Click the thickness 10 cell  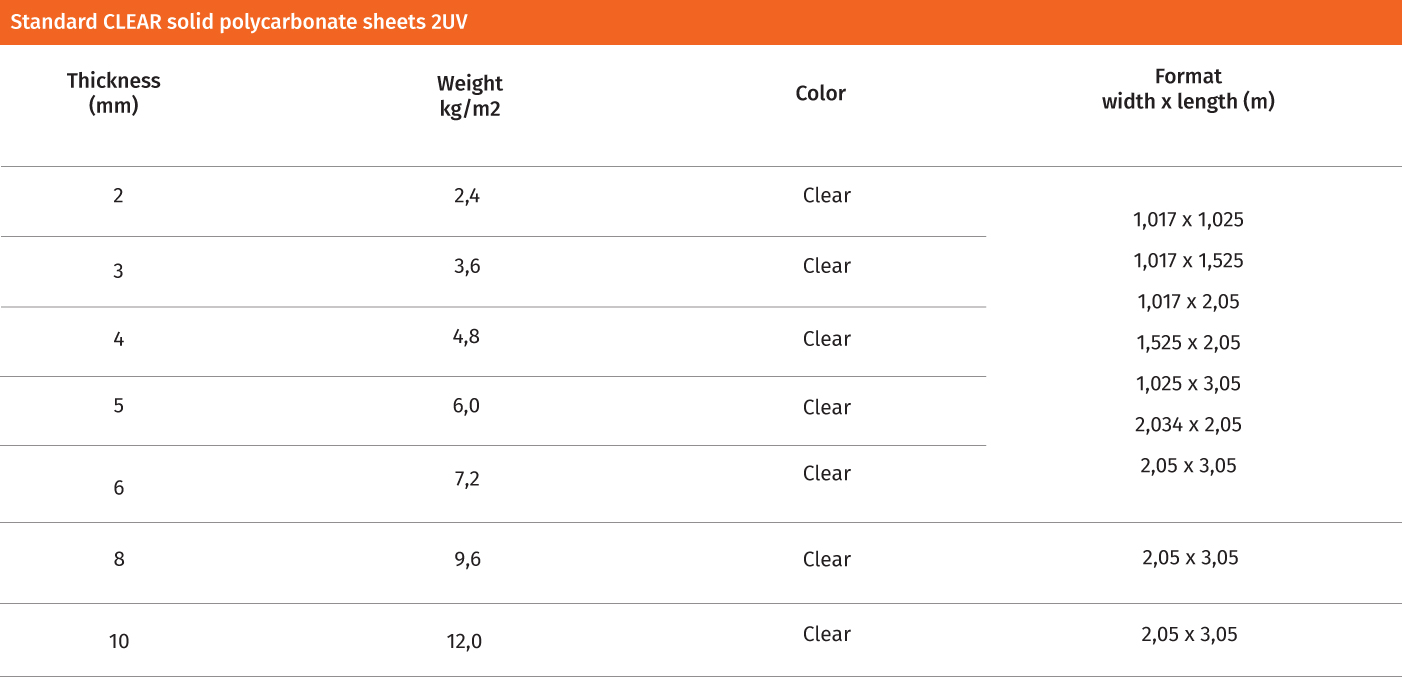pyautogui.click(x=119, y=642)
